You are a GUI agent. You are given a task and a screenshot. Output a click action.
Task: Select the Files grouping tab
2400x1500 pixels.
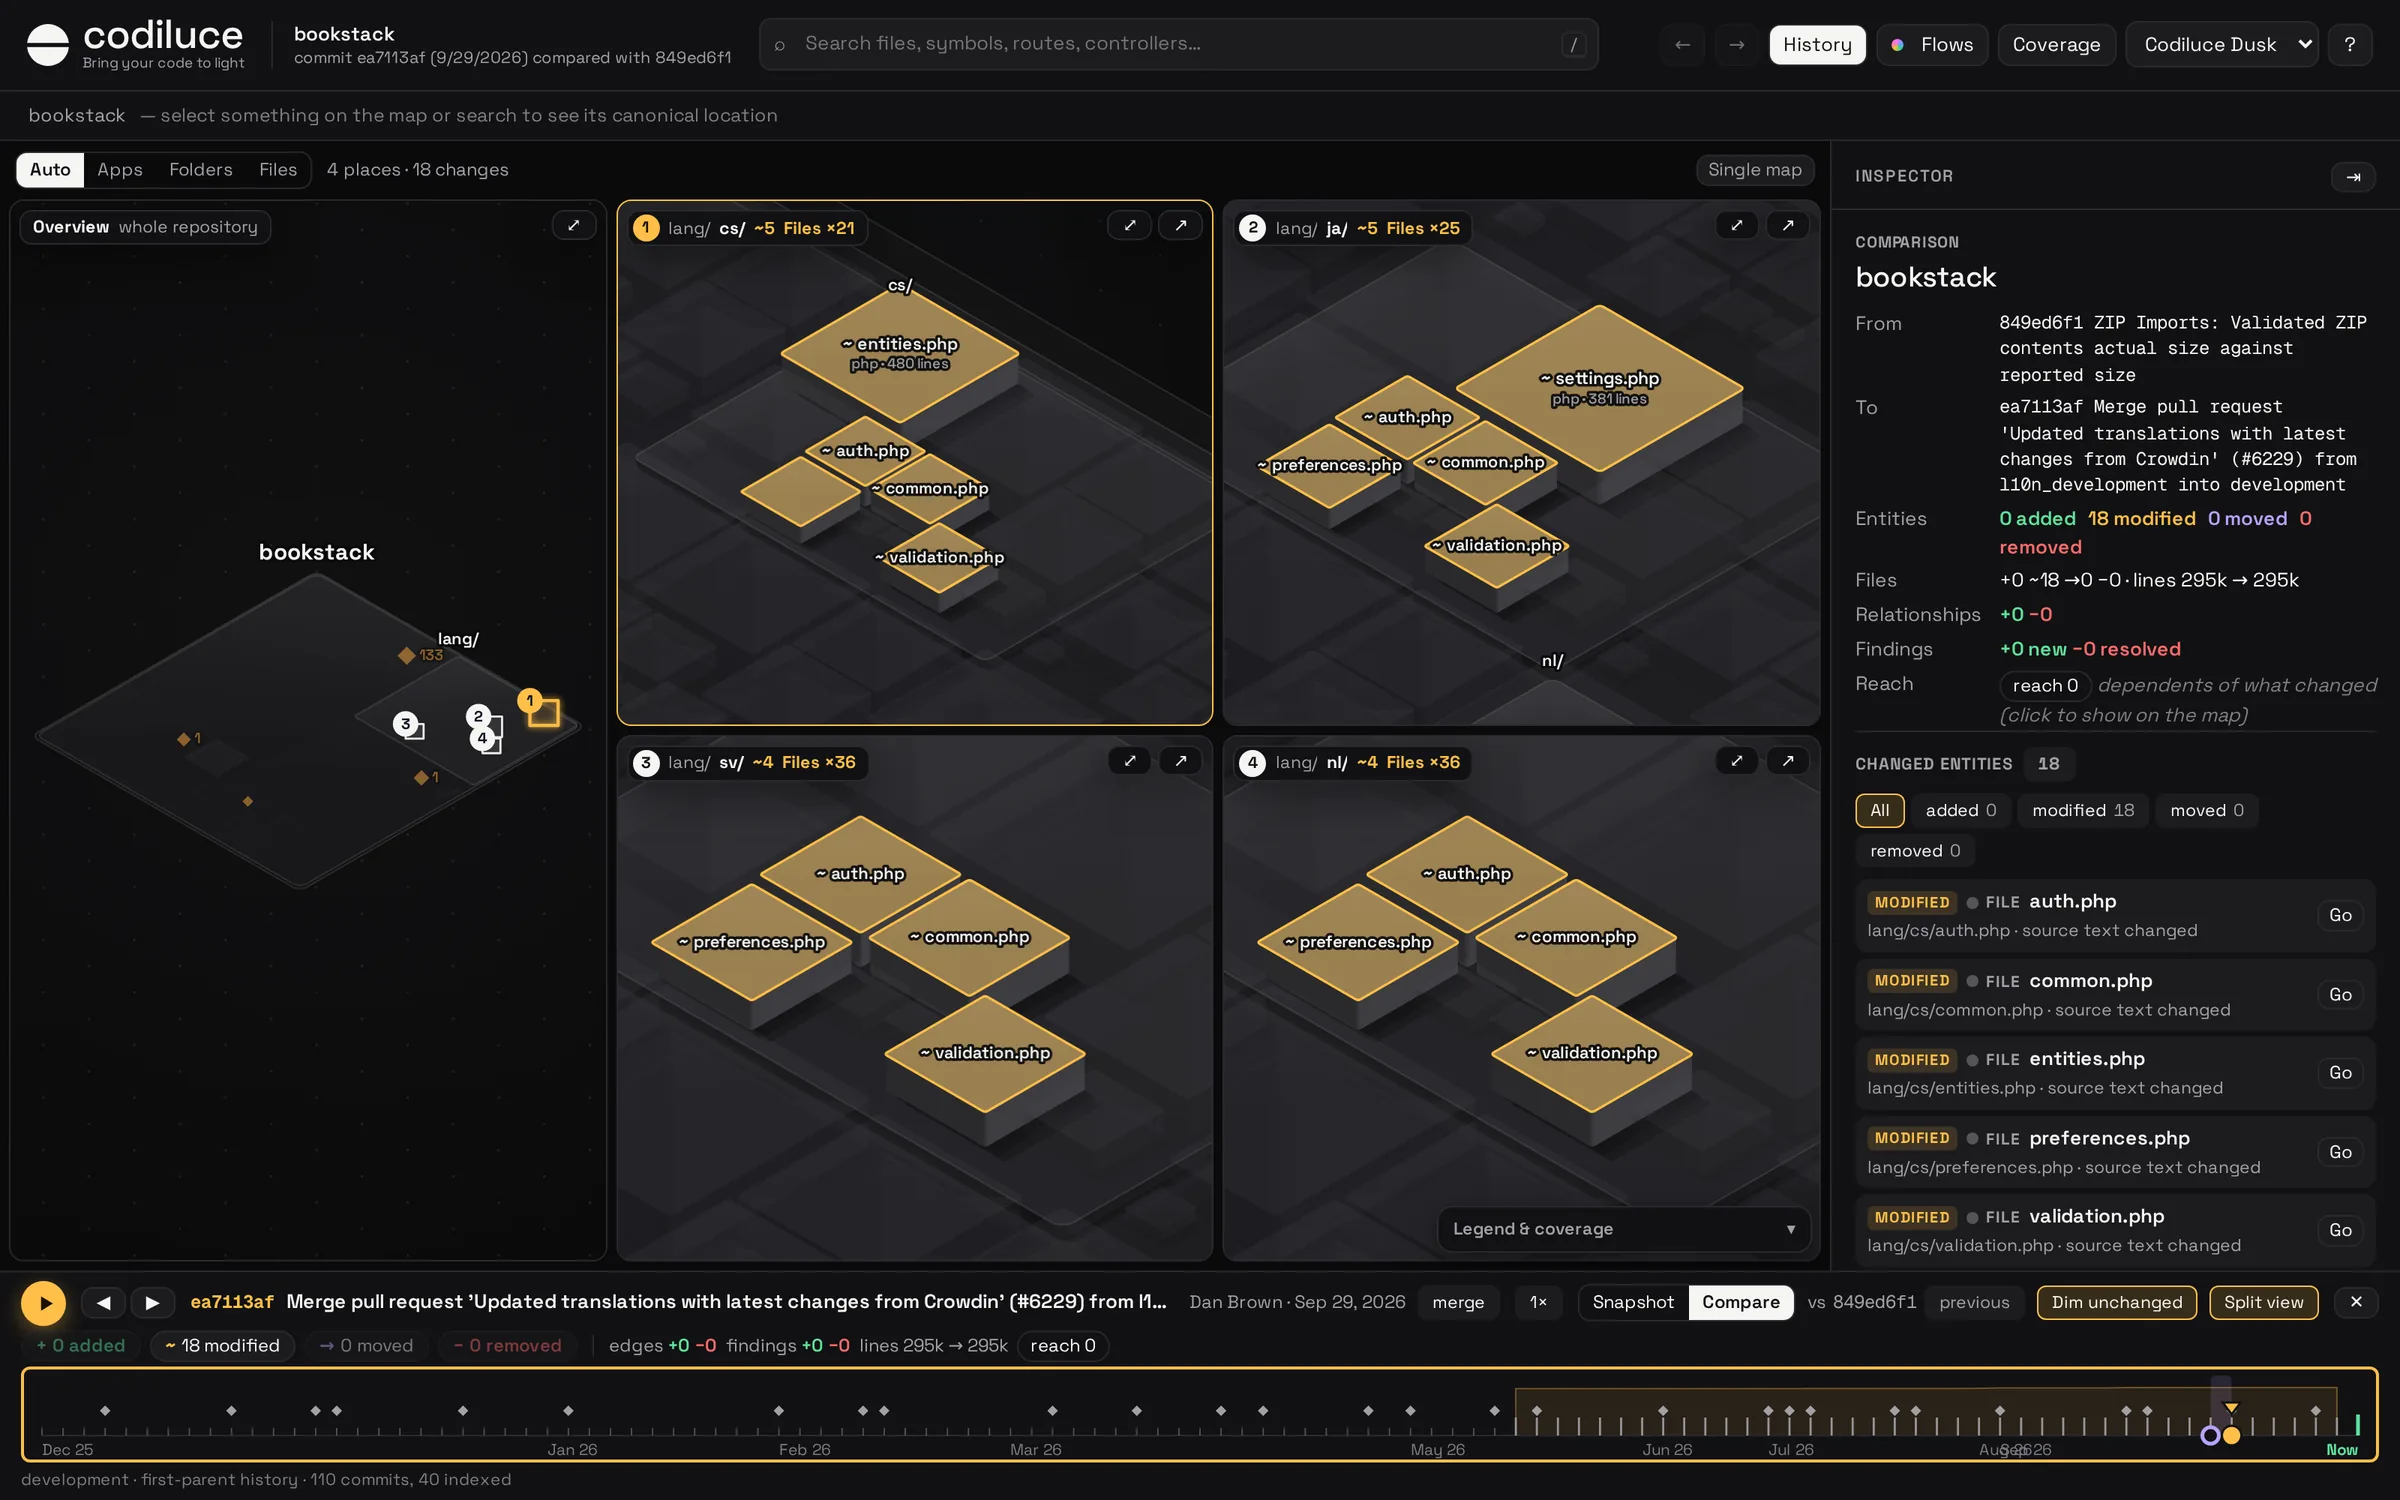[x=278, y=170]
